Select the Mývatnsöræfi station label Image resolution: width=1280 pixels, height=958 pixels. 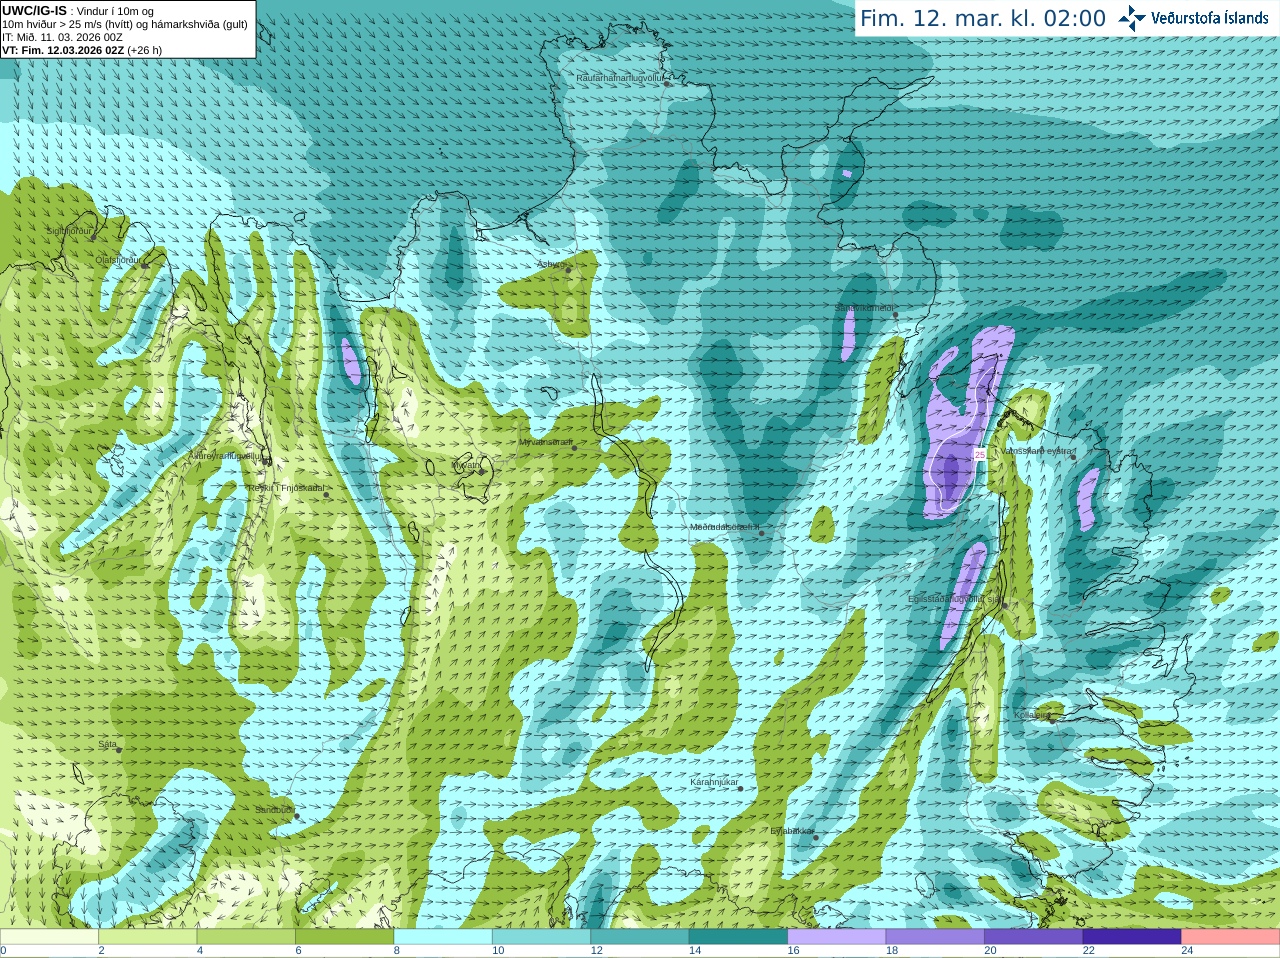(545, 442)
